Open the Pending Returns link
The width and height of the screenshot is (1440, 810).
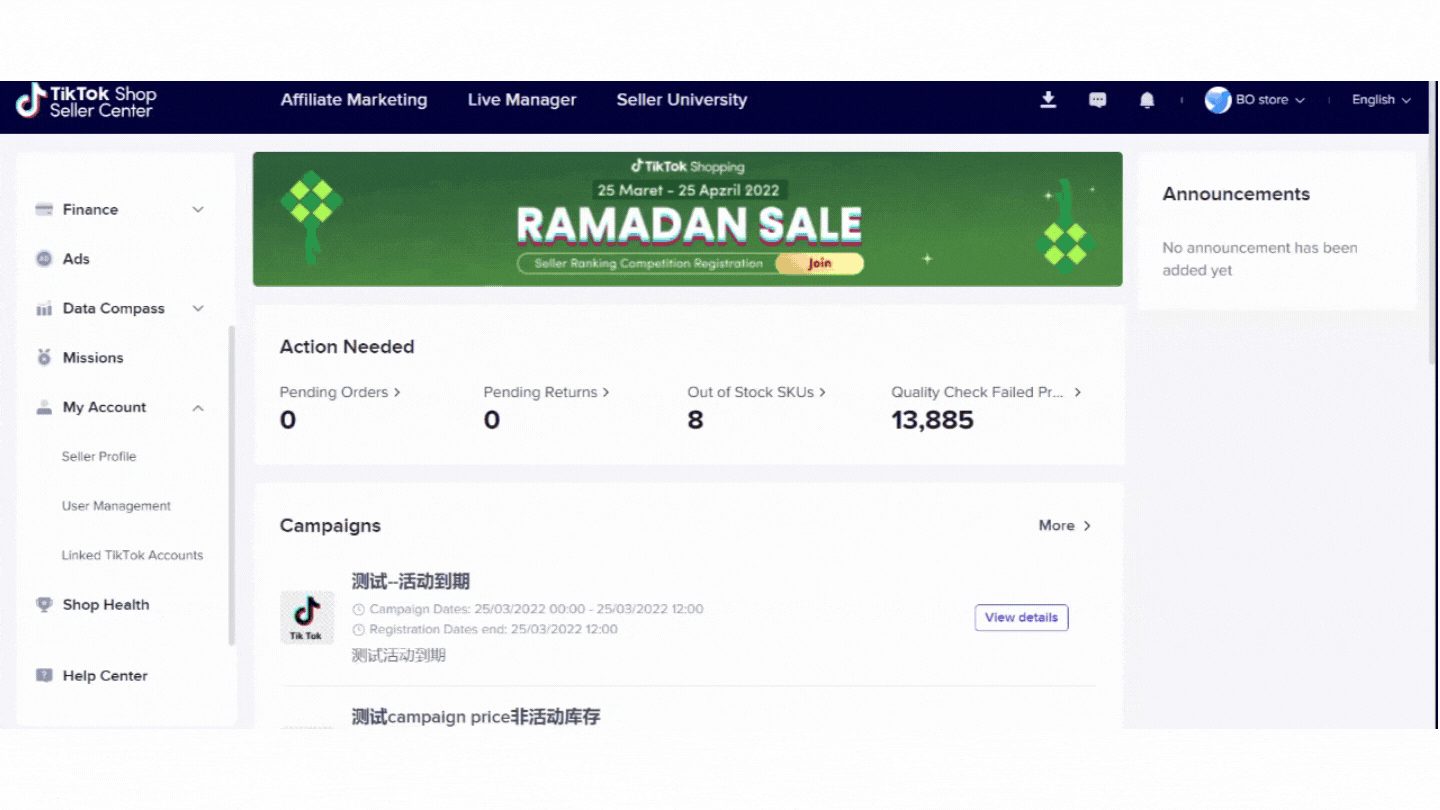(546, 393)
